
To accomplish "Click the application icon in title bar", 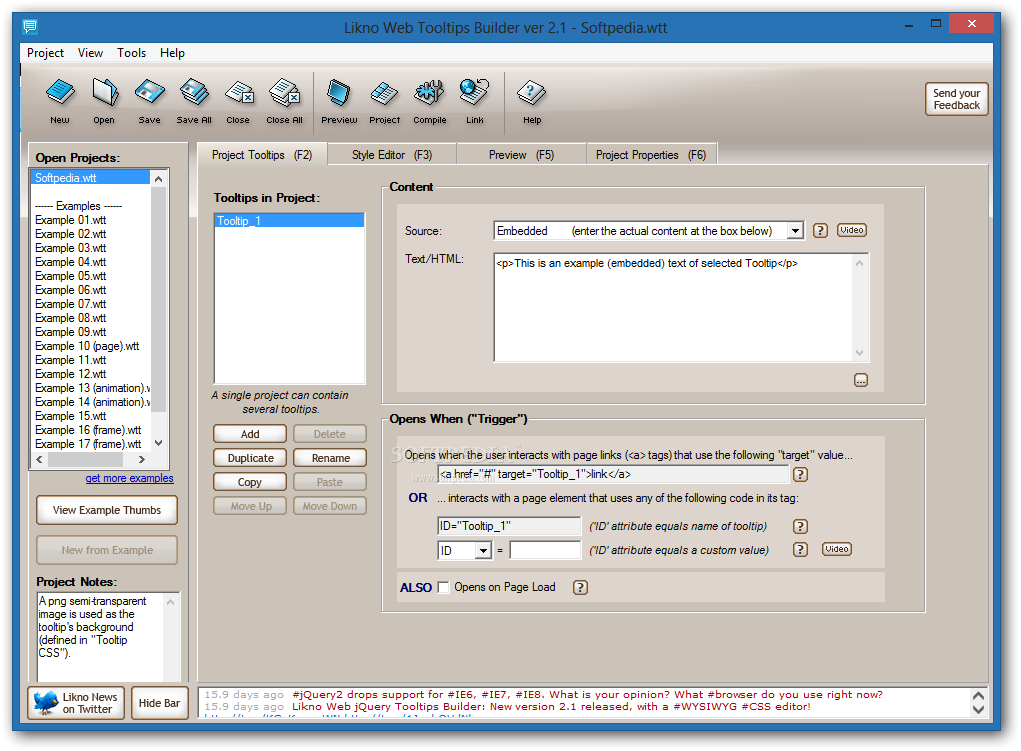I will (30, 27).
